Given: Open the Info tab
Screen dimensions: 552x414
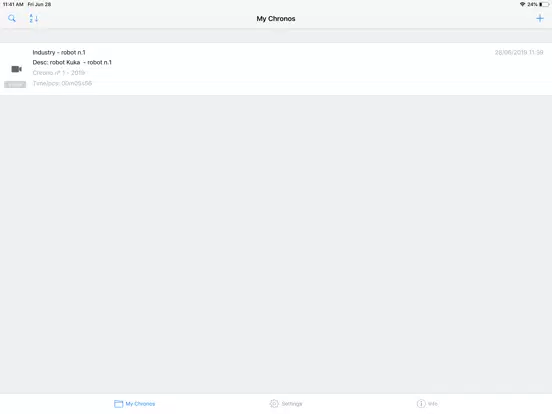Looking at the screenshot, I should (x=427, y=403).
